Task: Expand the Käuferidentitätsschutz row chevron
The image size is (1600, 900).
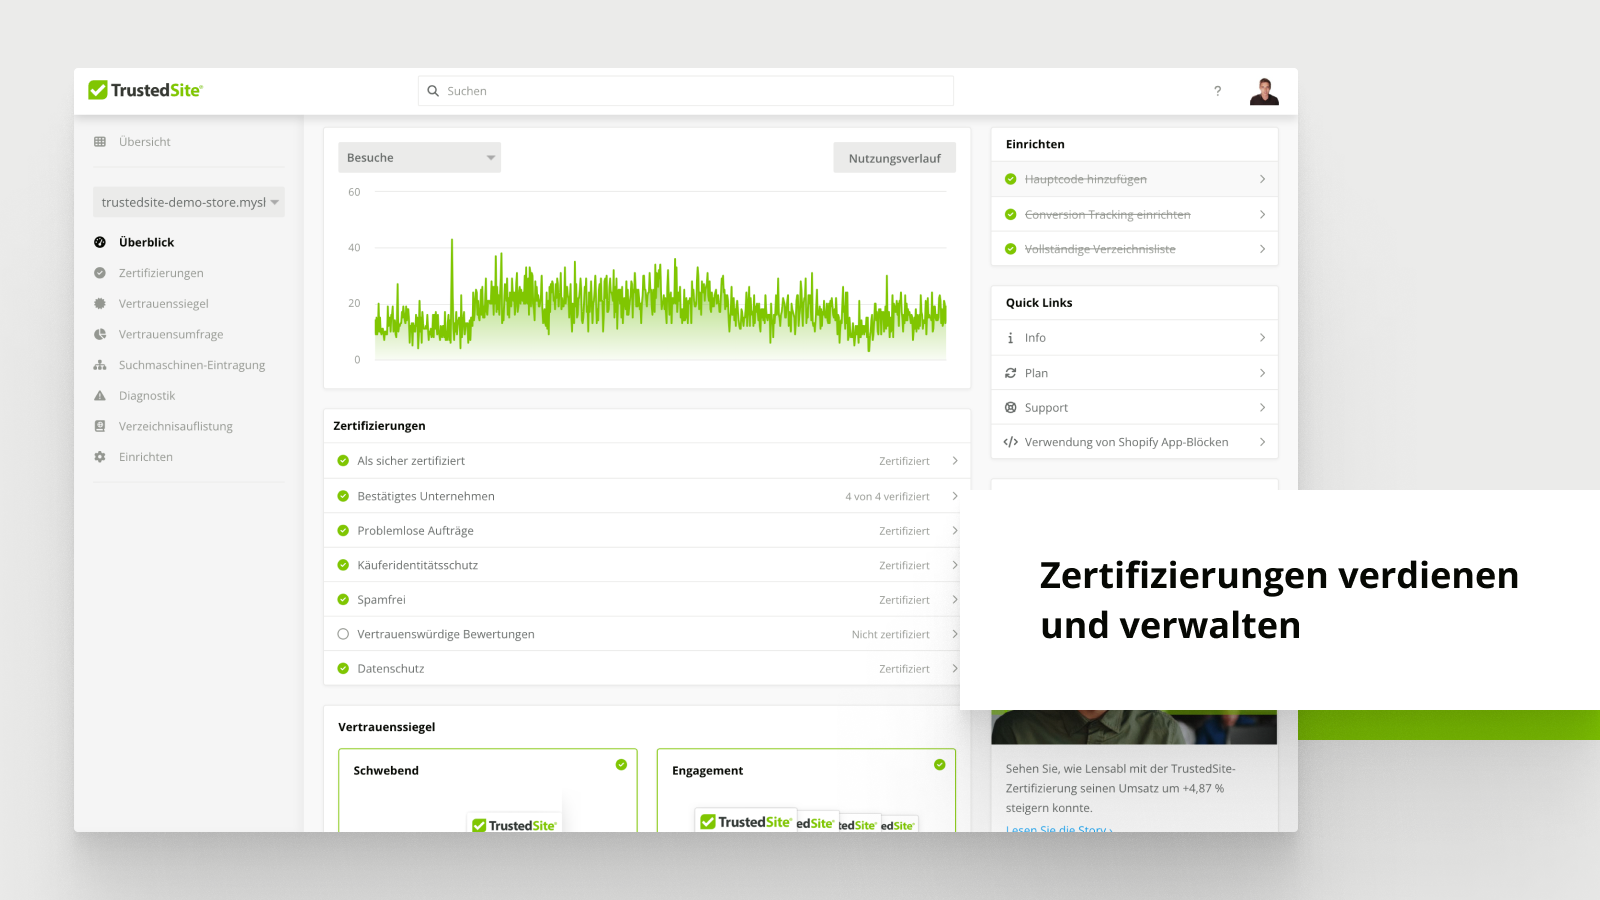Action: pyautogui.click(x=955, y=565)
